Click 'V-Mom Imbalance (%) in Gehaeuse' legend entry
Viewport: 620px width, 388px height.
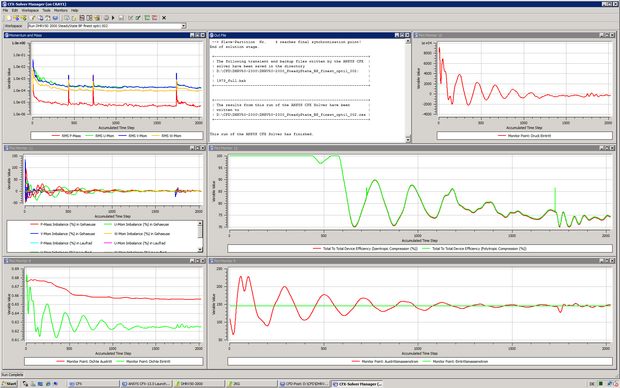click(62, 234)
